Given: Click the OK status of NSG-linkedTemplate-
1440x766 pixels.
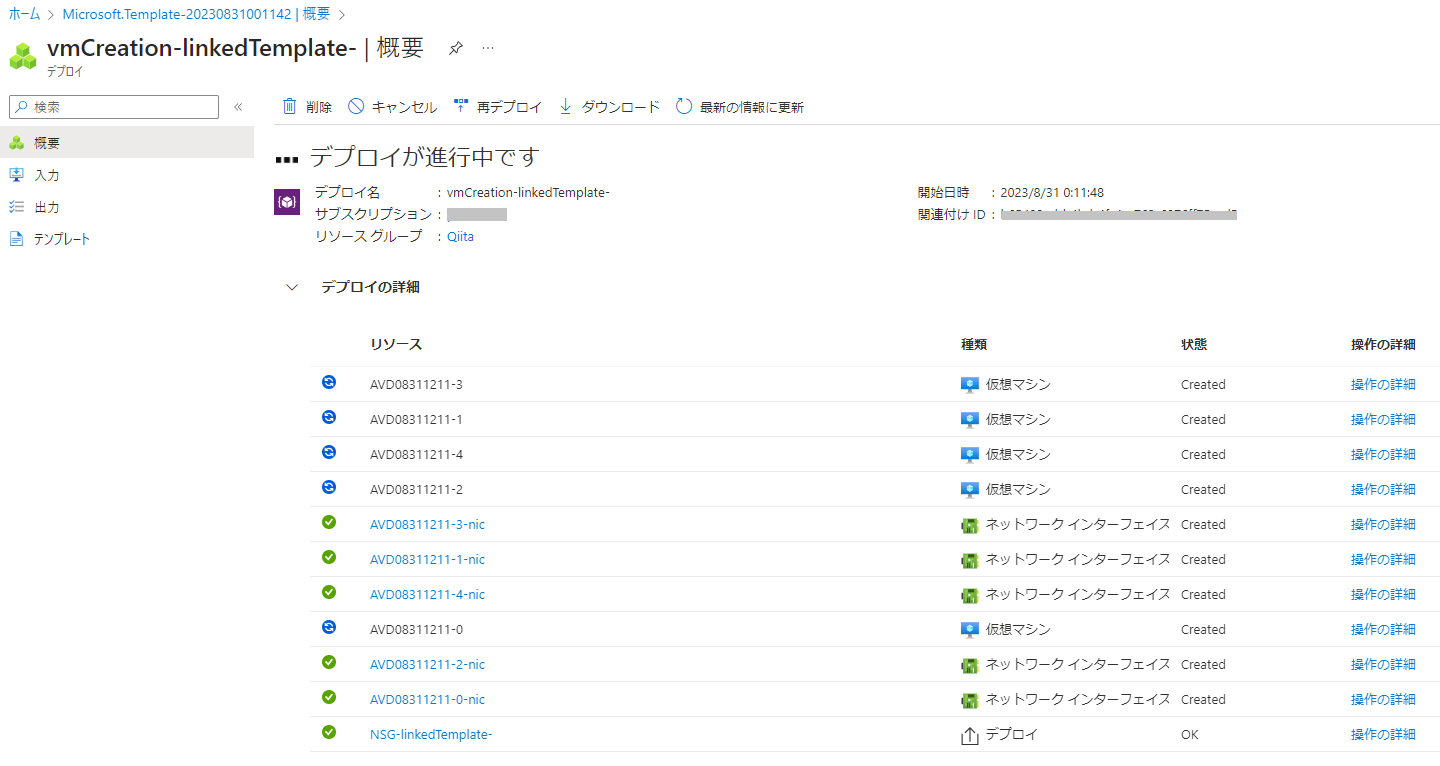Looking at the screenshot, I should click(x=1190, y=734).
